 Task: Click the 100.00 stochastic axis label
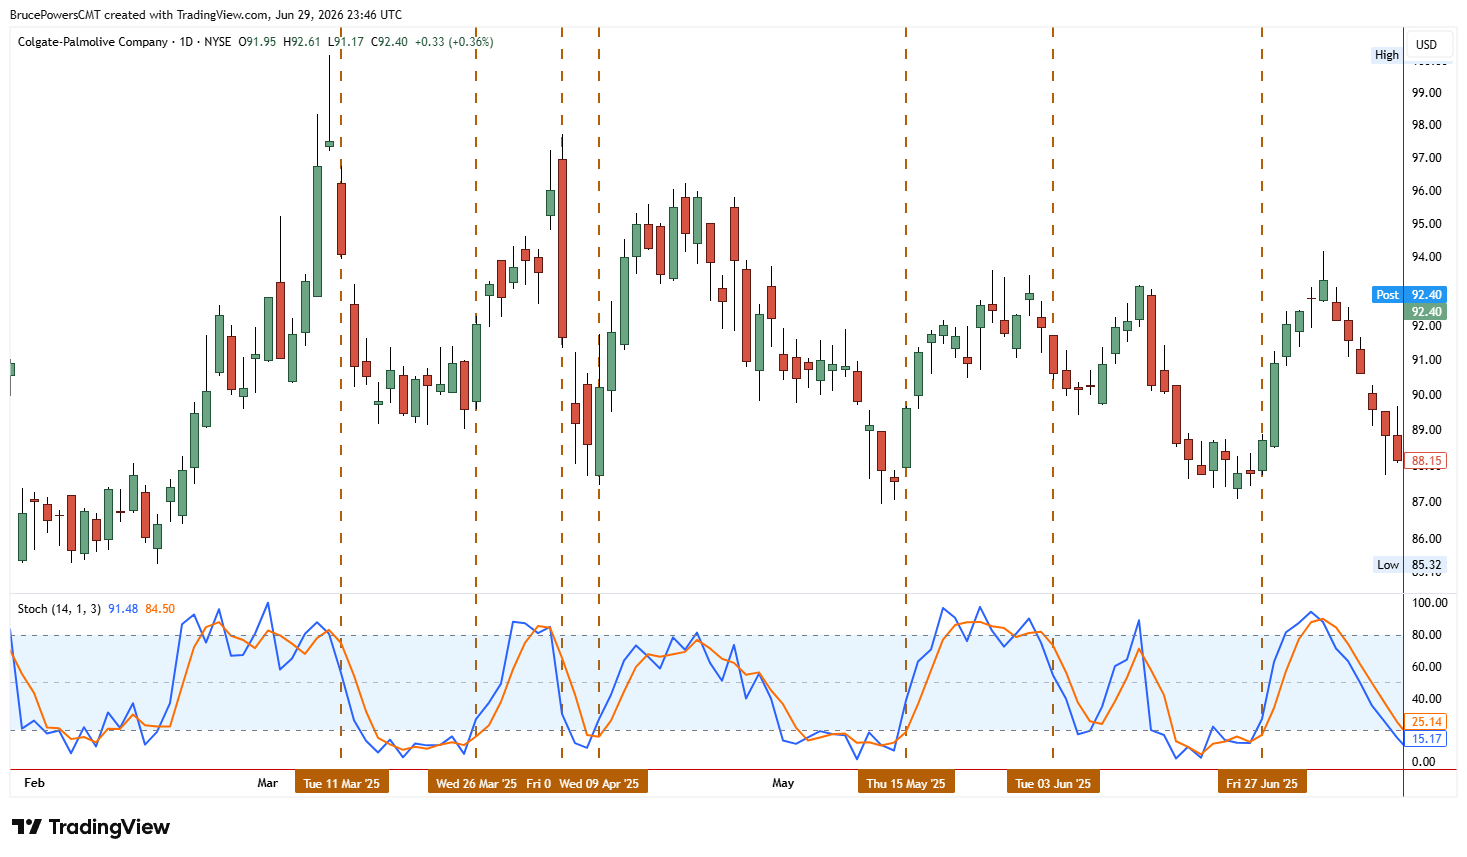pos(1429,603)
